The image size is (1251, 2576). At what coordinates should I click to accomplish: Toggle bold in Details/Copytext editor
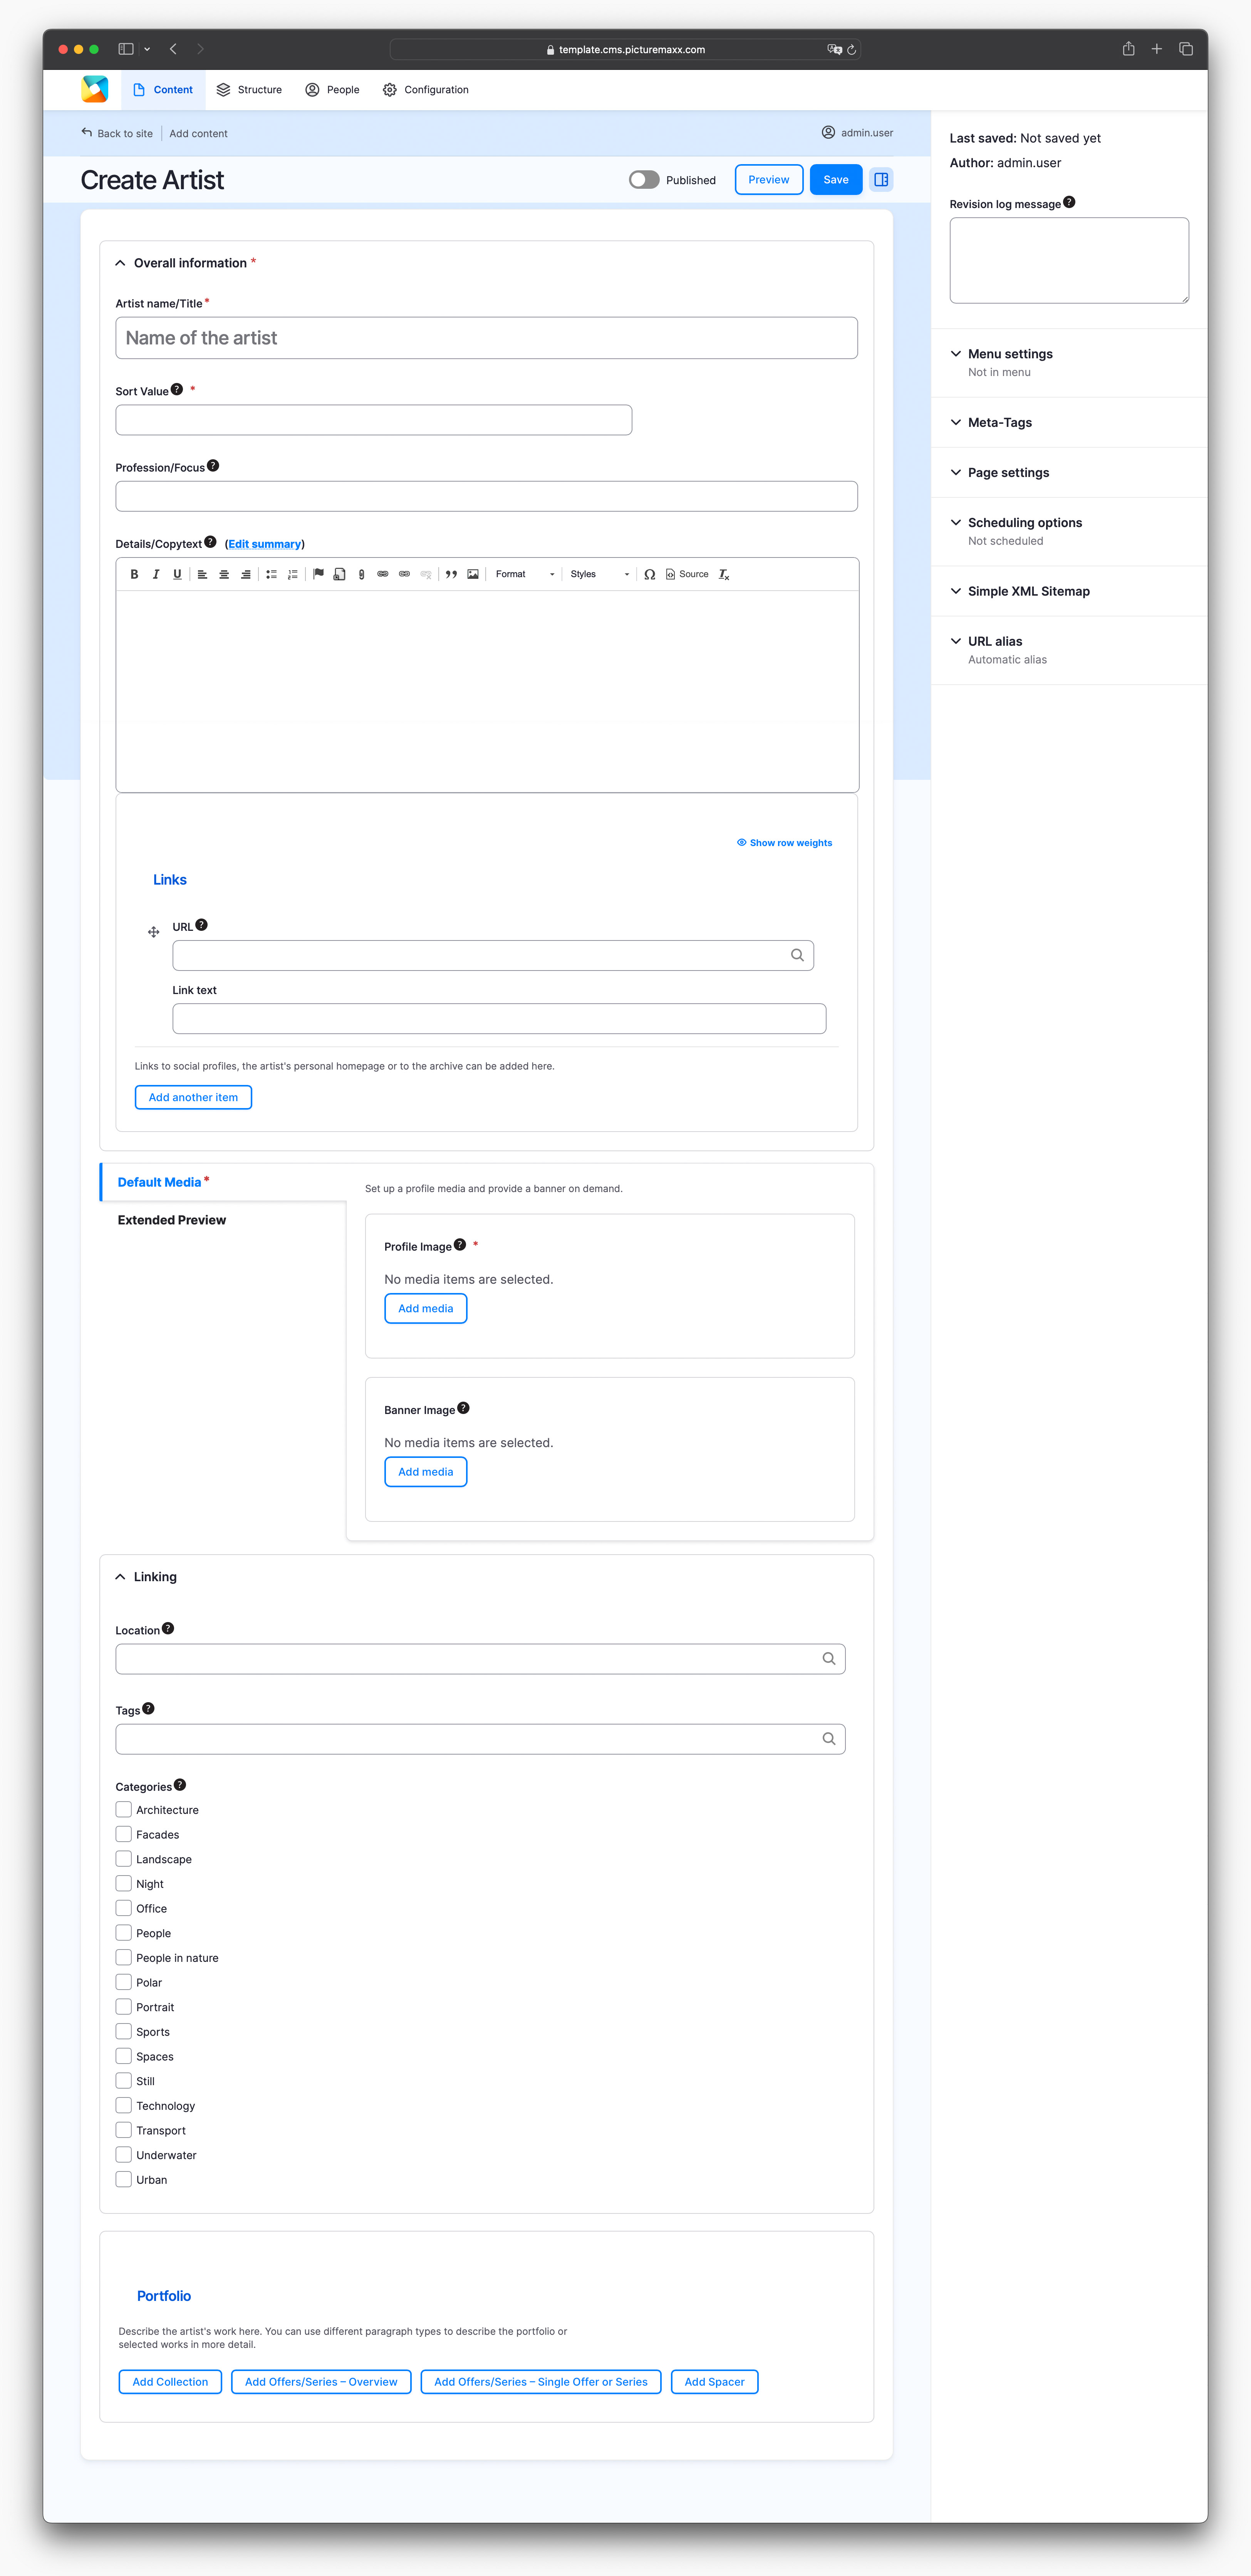click(134, 574)
